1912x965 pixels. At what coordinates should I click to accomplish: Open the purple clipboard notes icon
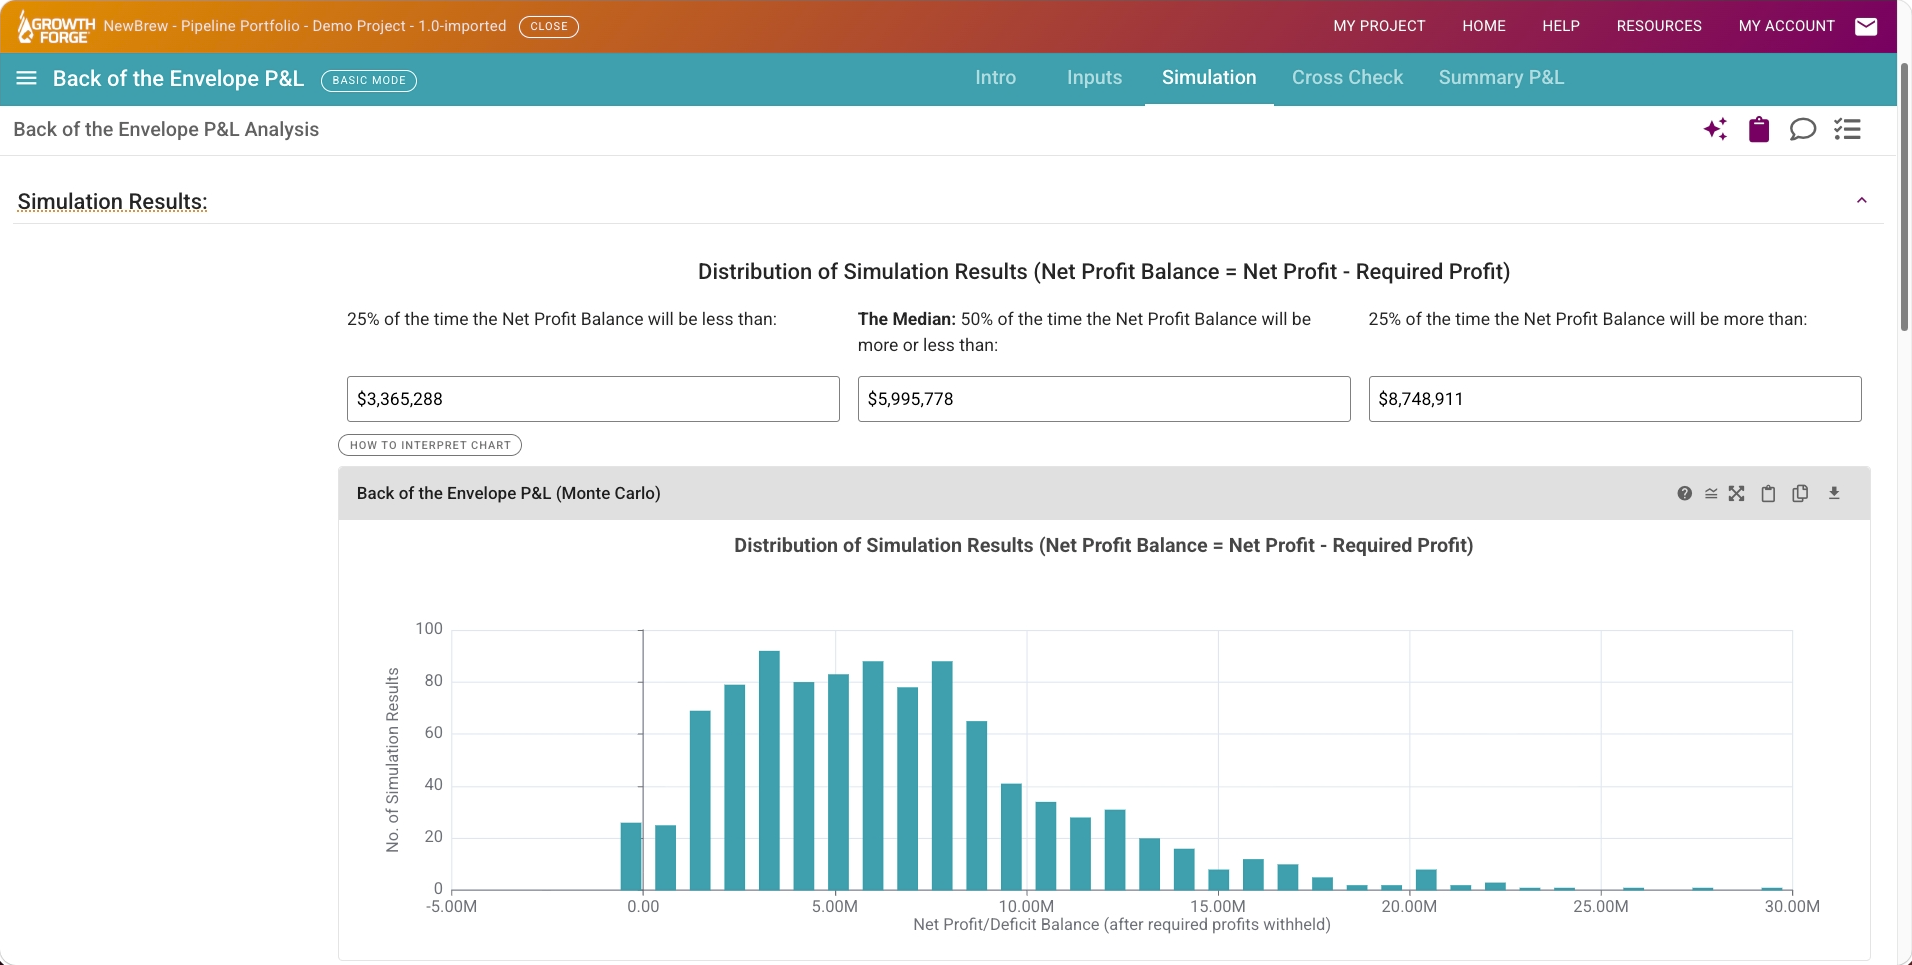point(1759,129)
